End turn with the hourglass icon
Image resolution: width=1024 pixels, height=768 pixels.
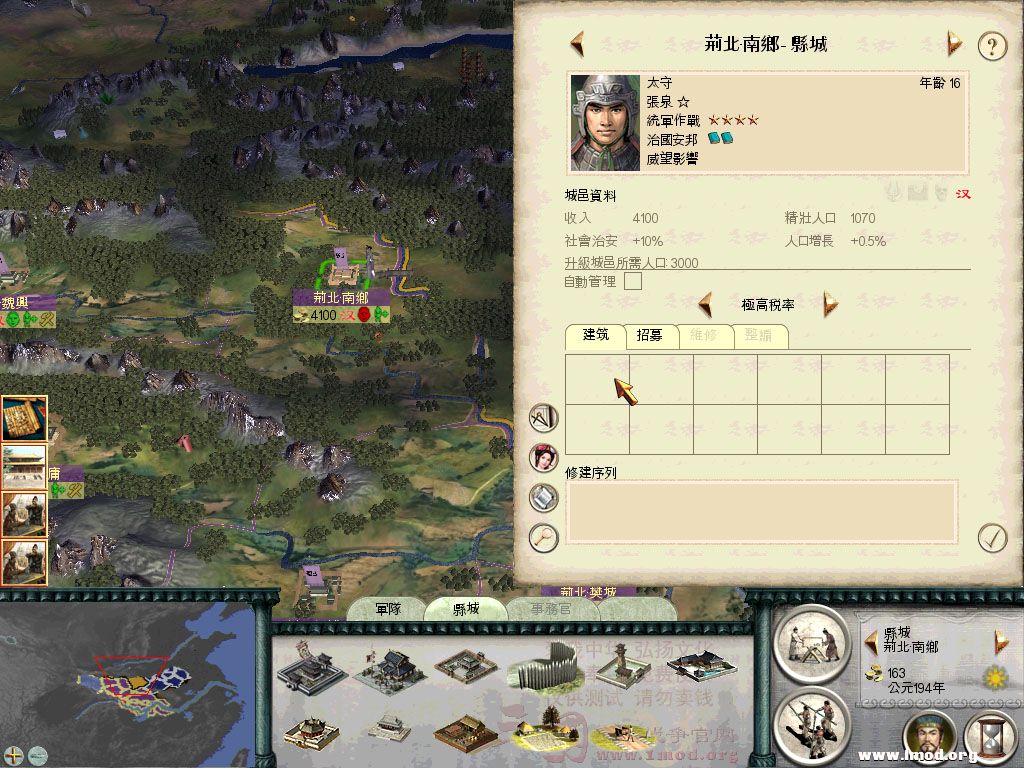click(991, 737)
